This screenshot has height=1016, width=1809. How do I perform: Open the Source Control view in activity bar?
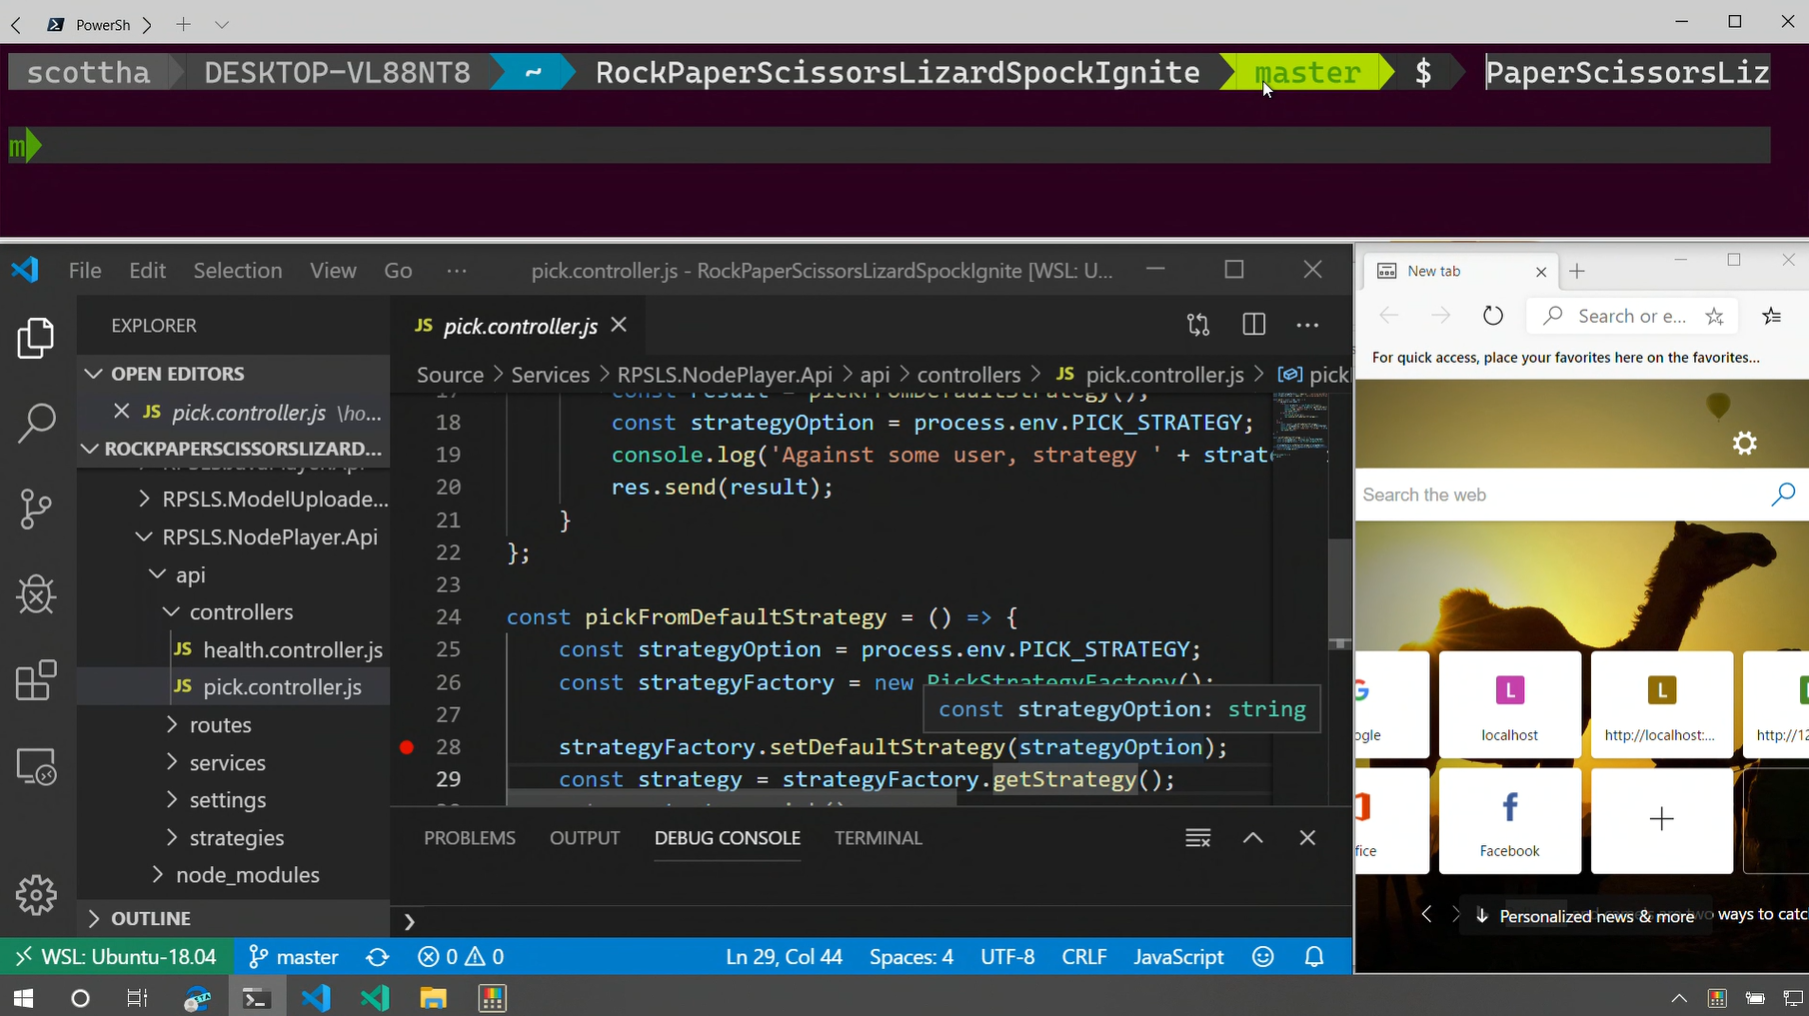click(36, 509)
